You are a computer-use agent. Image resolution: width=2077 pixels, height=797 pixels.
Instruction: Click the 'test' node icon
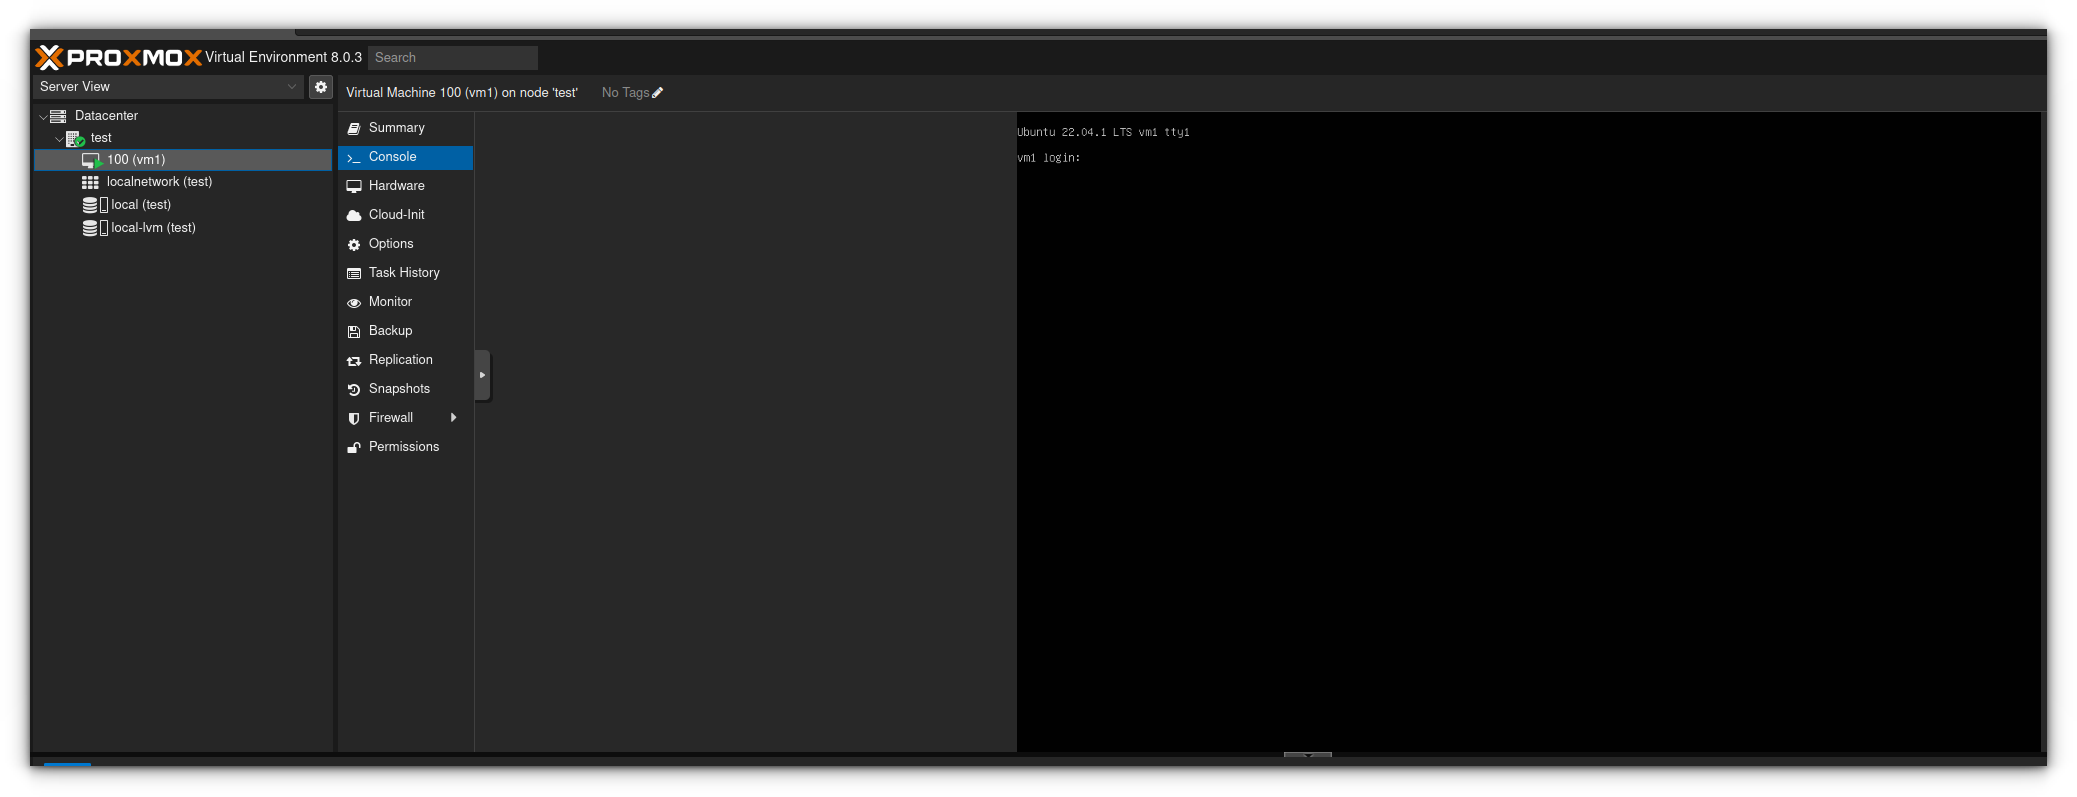pos(75,139)
